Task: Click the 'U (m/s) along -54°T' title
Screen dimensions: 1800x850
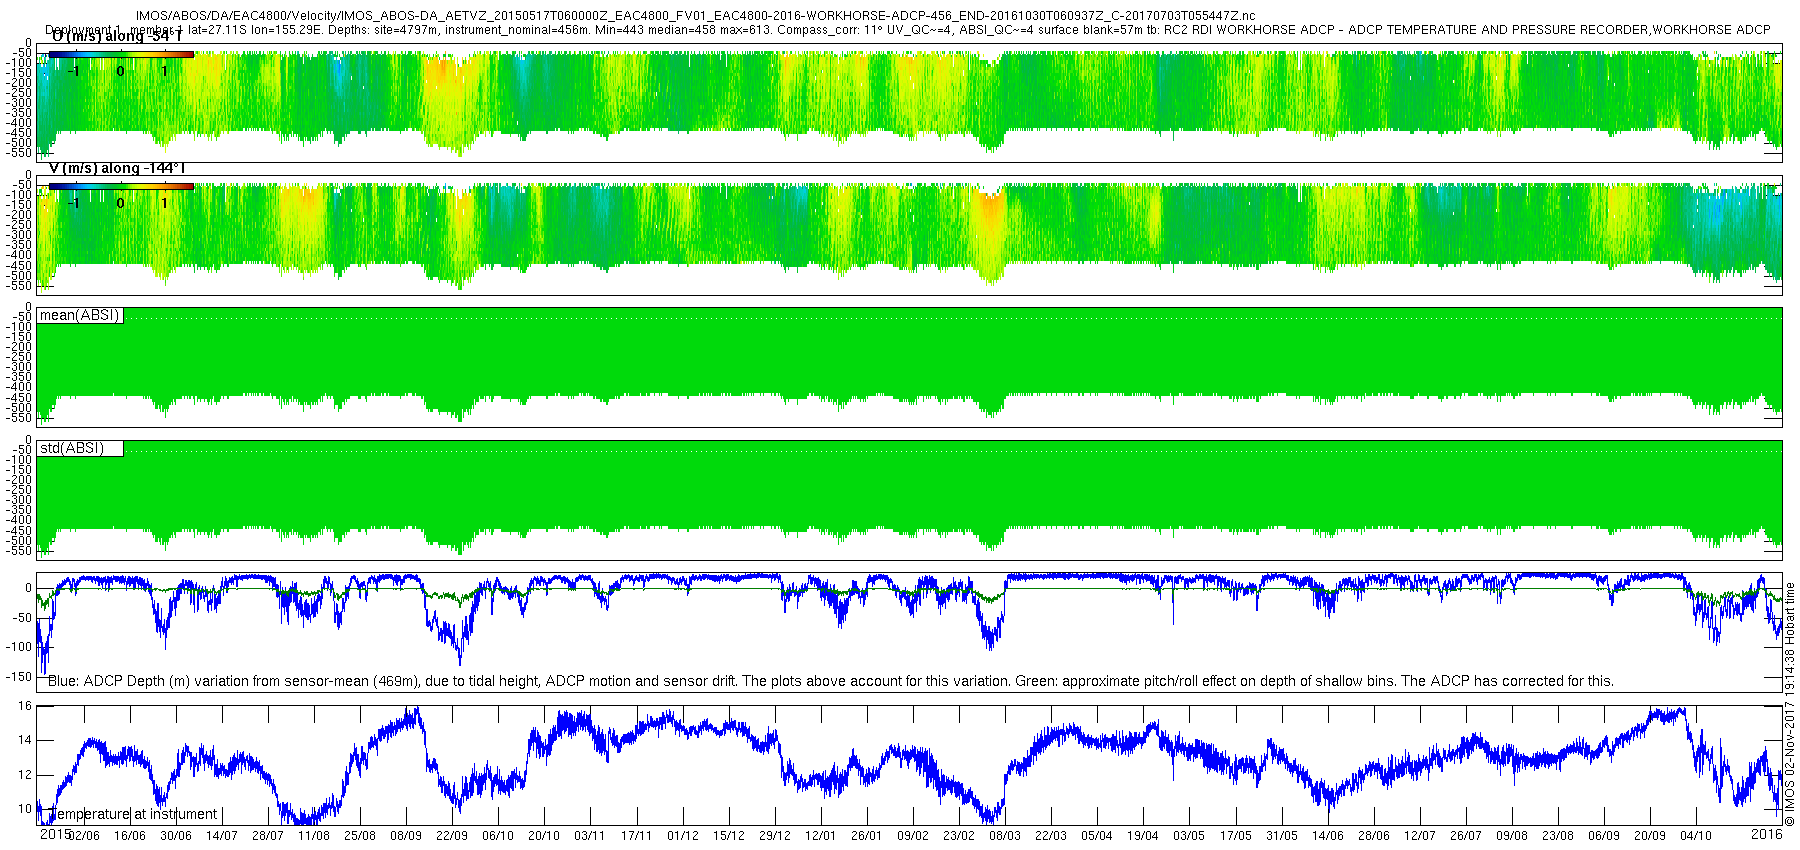Action: click(x=115, y=37)
